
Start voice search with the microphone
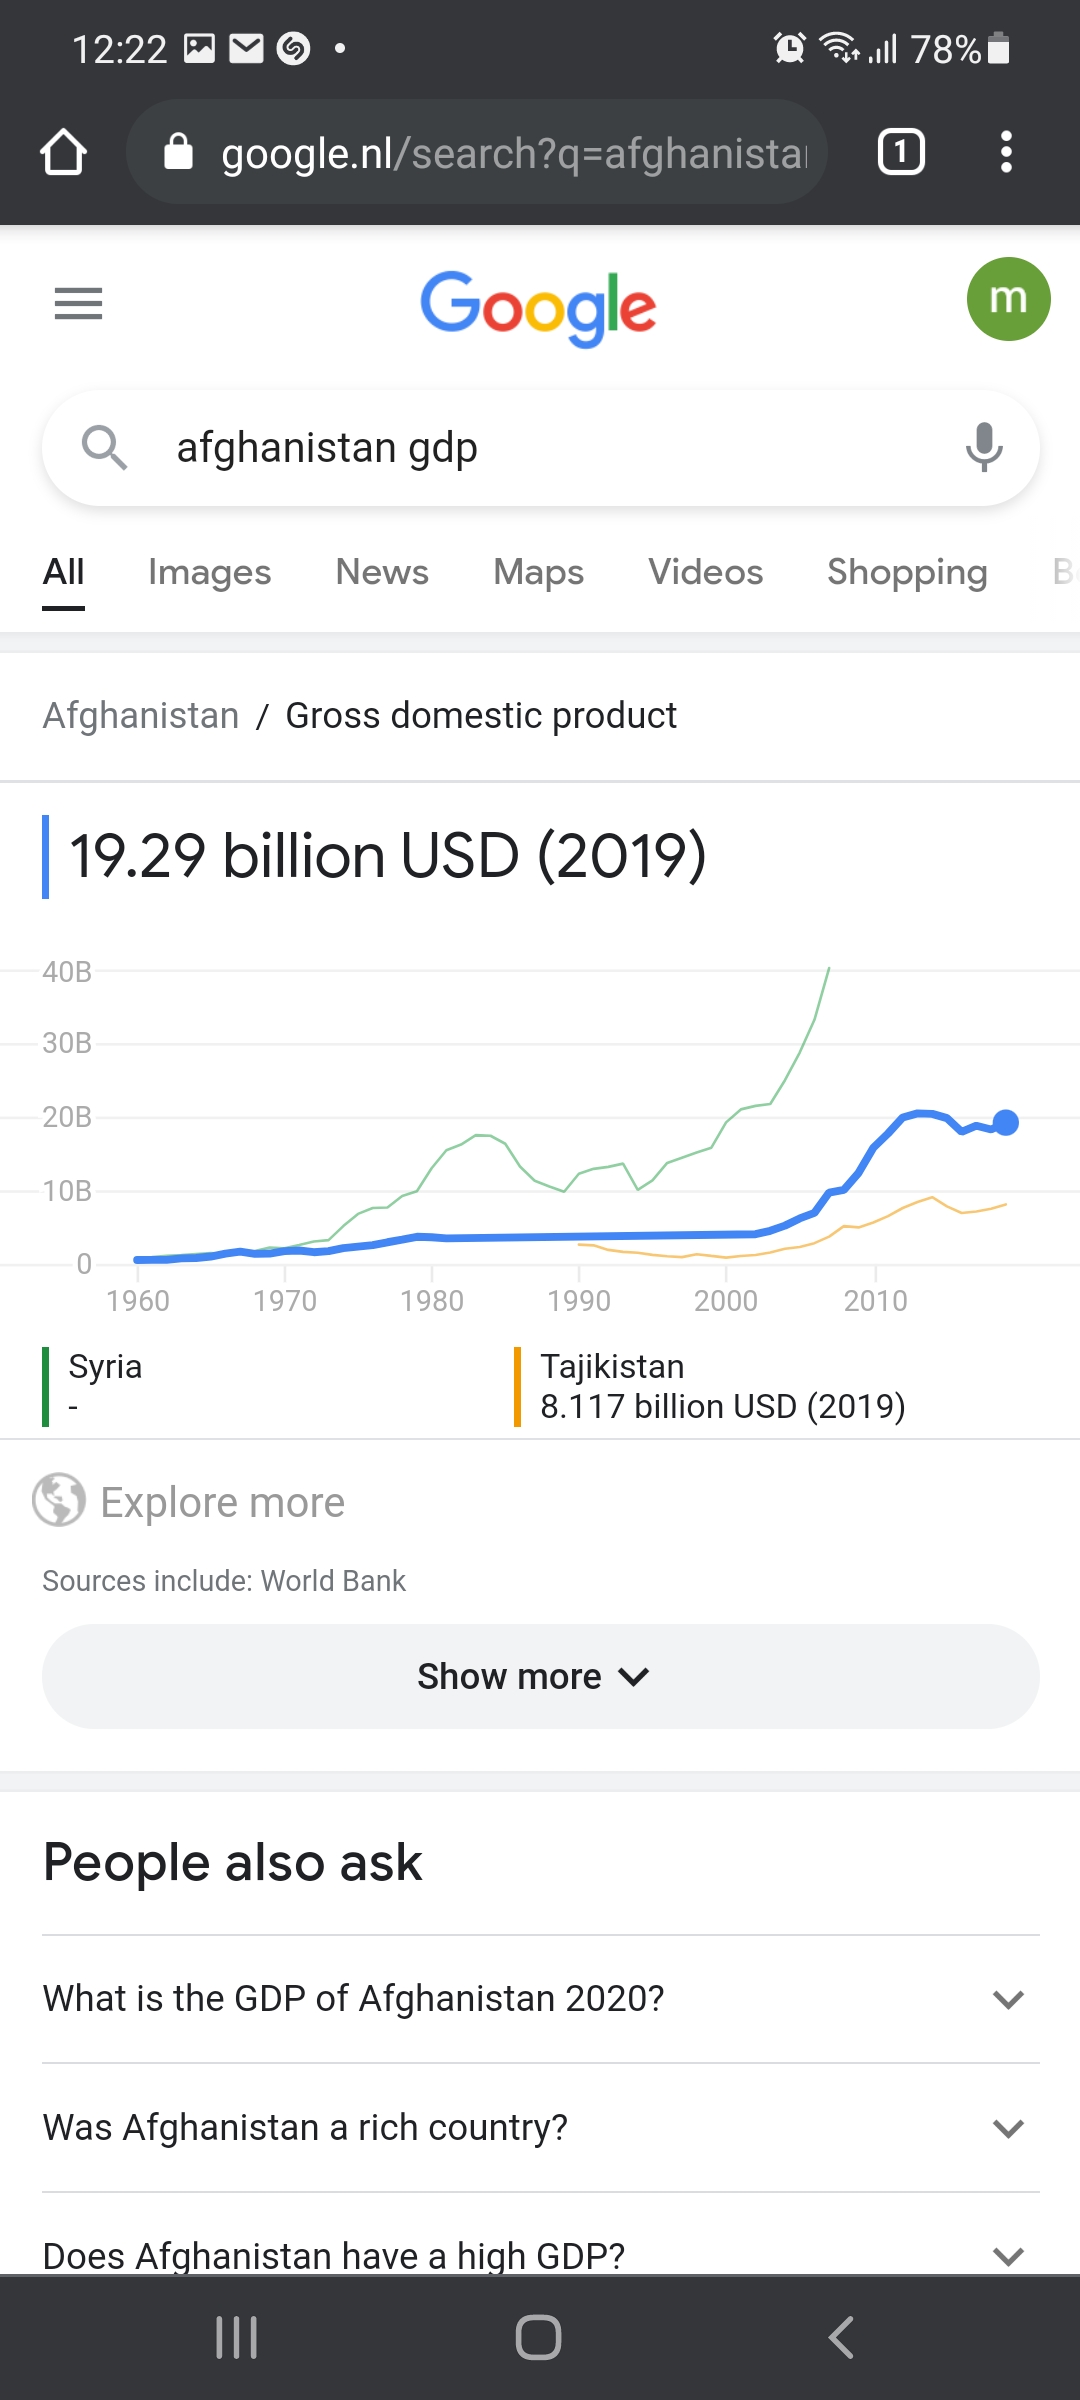coord(984,447)
